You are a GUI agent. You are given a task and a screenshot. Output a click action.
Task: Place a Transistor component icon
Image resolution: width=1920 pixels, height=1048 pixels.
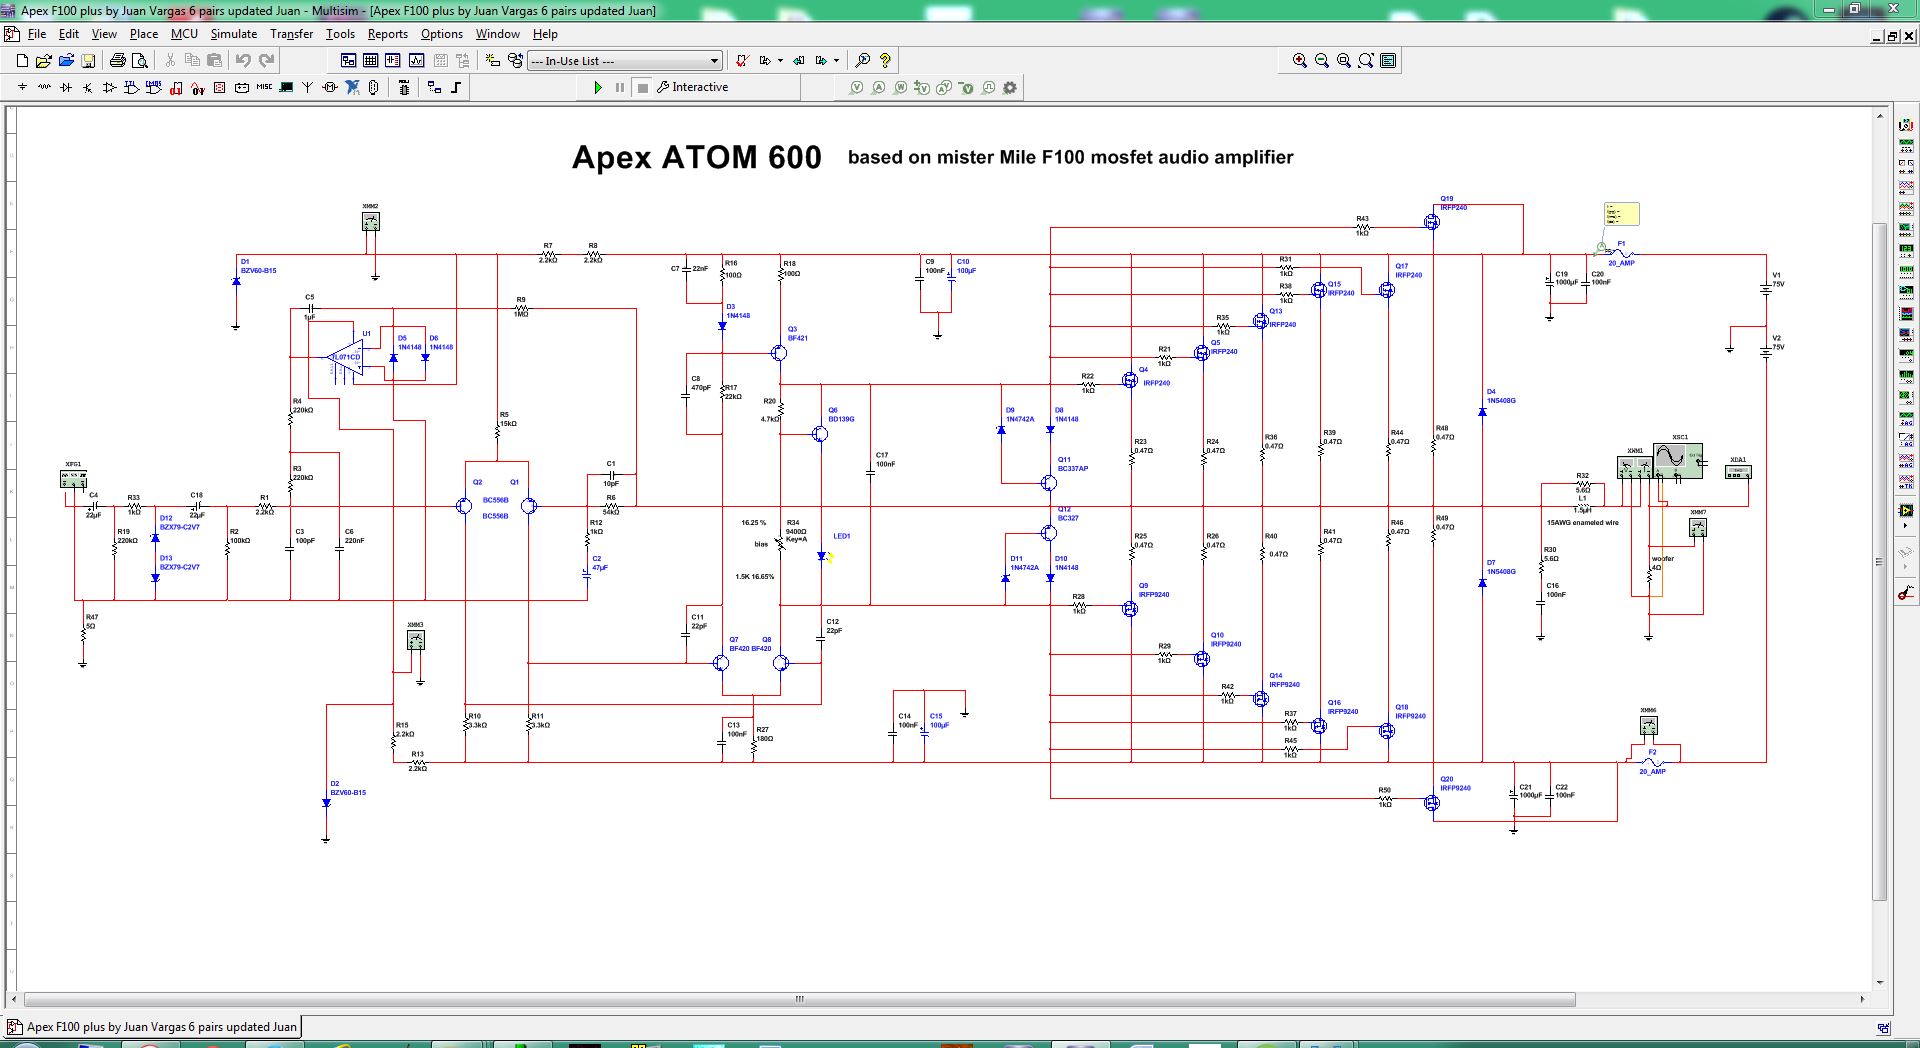pyautogui.click(x=88, y=87)
